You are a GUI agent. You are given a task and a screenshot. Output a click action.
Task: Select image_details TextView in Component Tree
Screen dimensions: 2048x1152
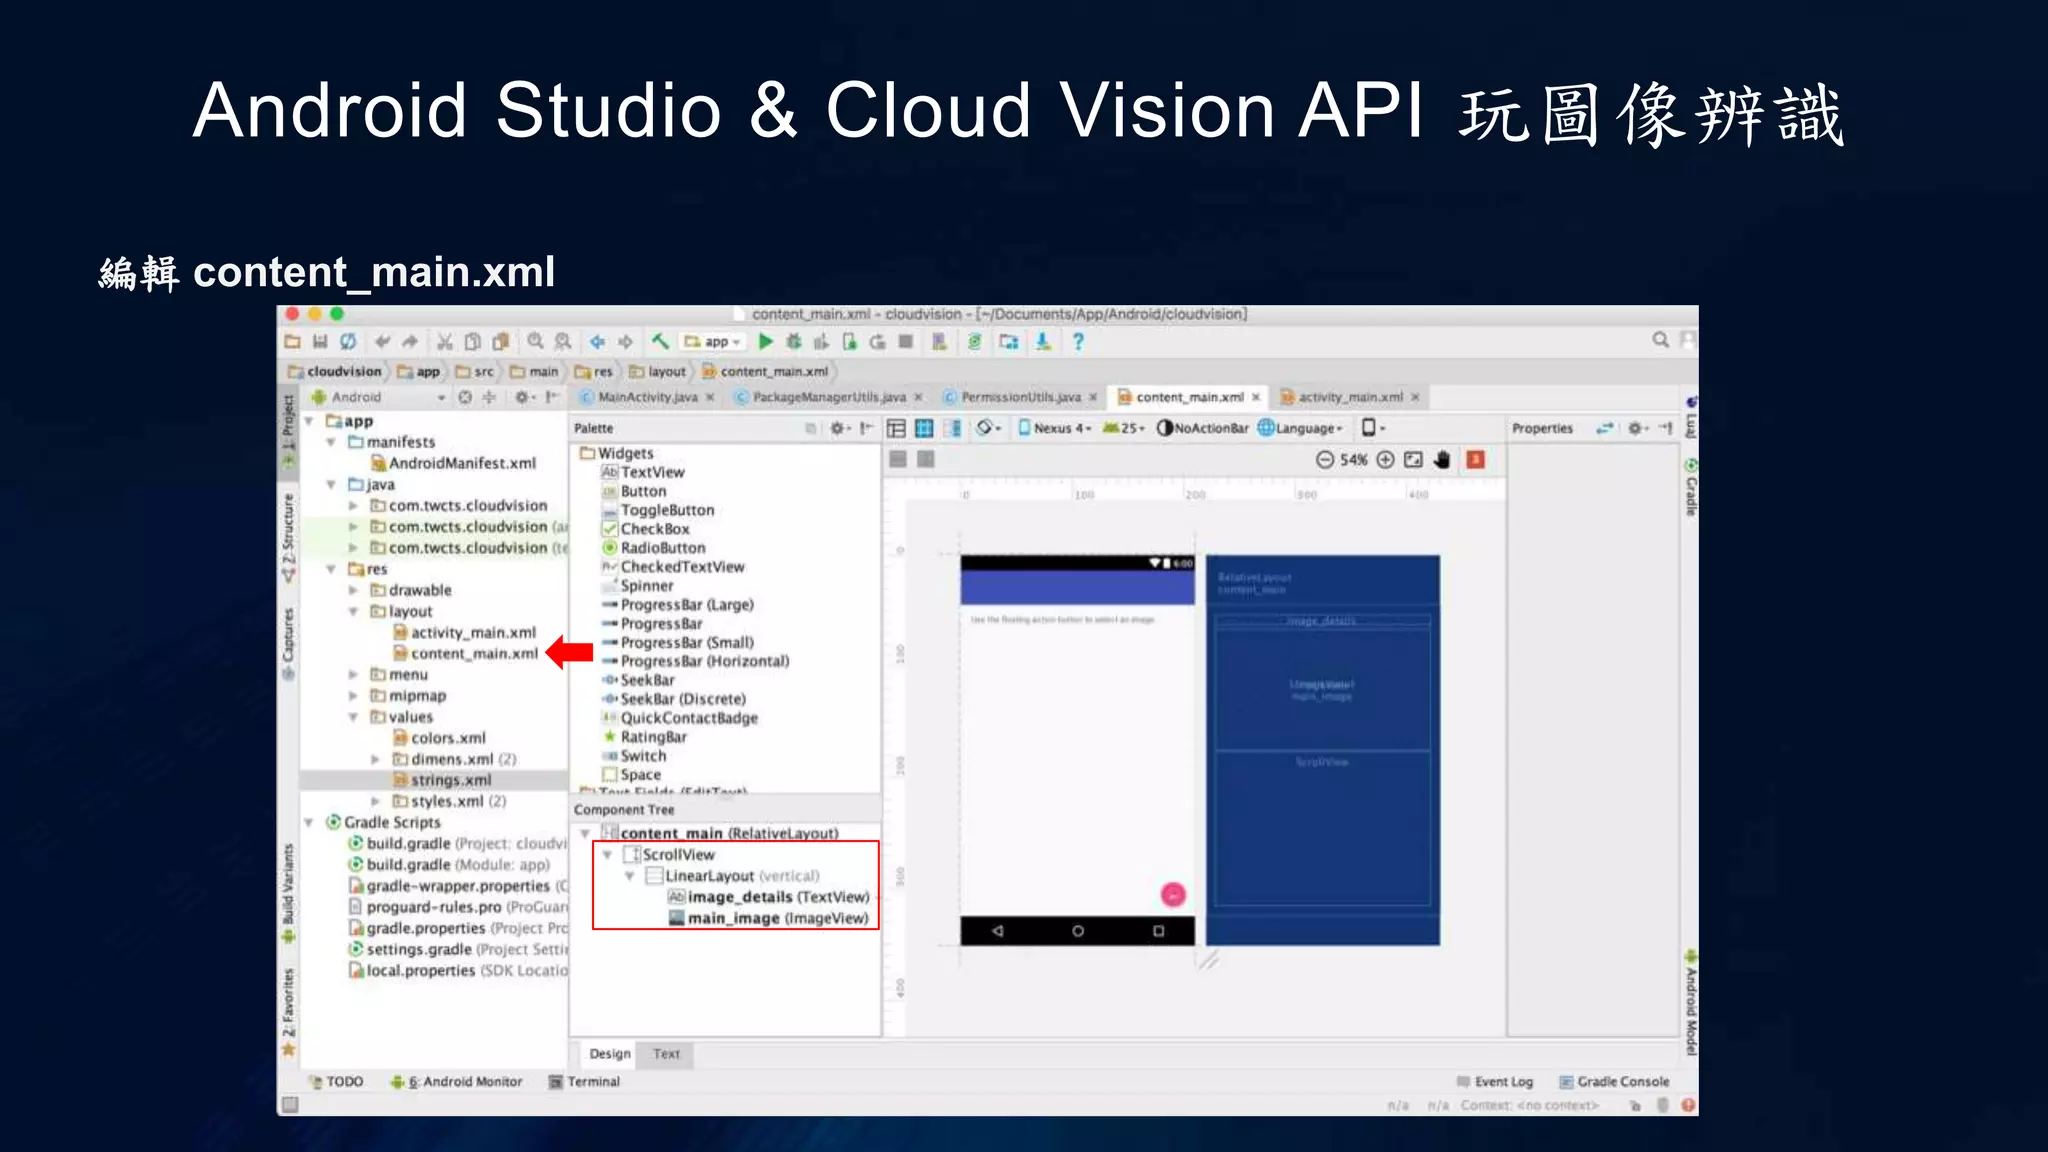point(768,897)
